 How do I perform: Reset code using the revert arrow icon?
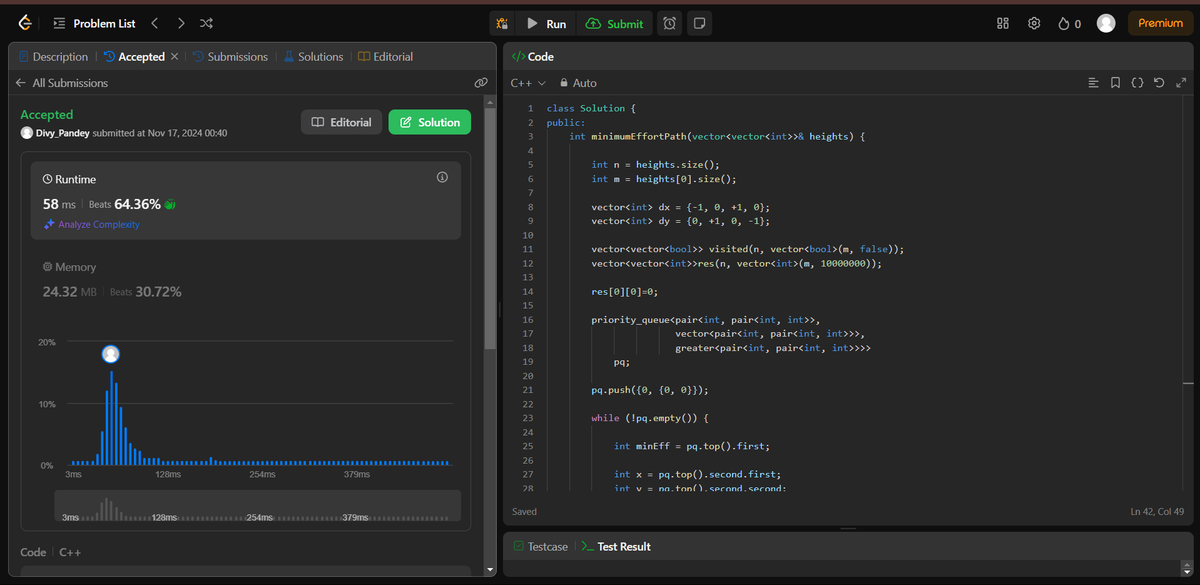pos(1158,84)
